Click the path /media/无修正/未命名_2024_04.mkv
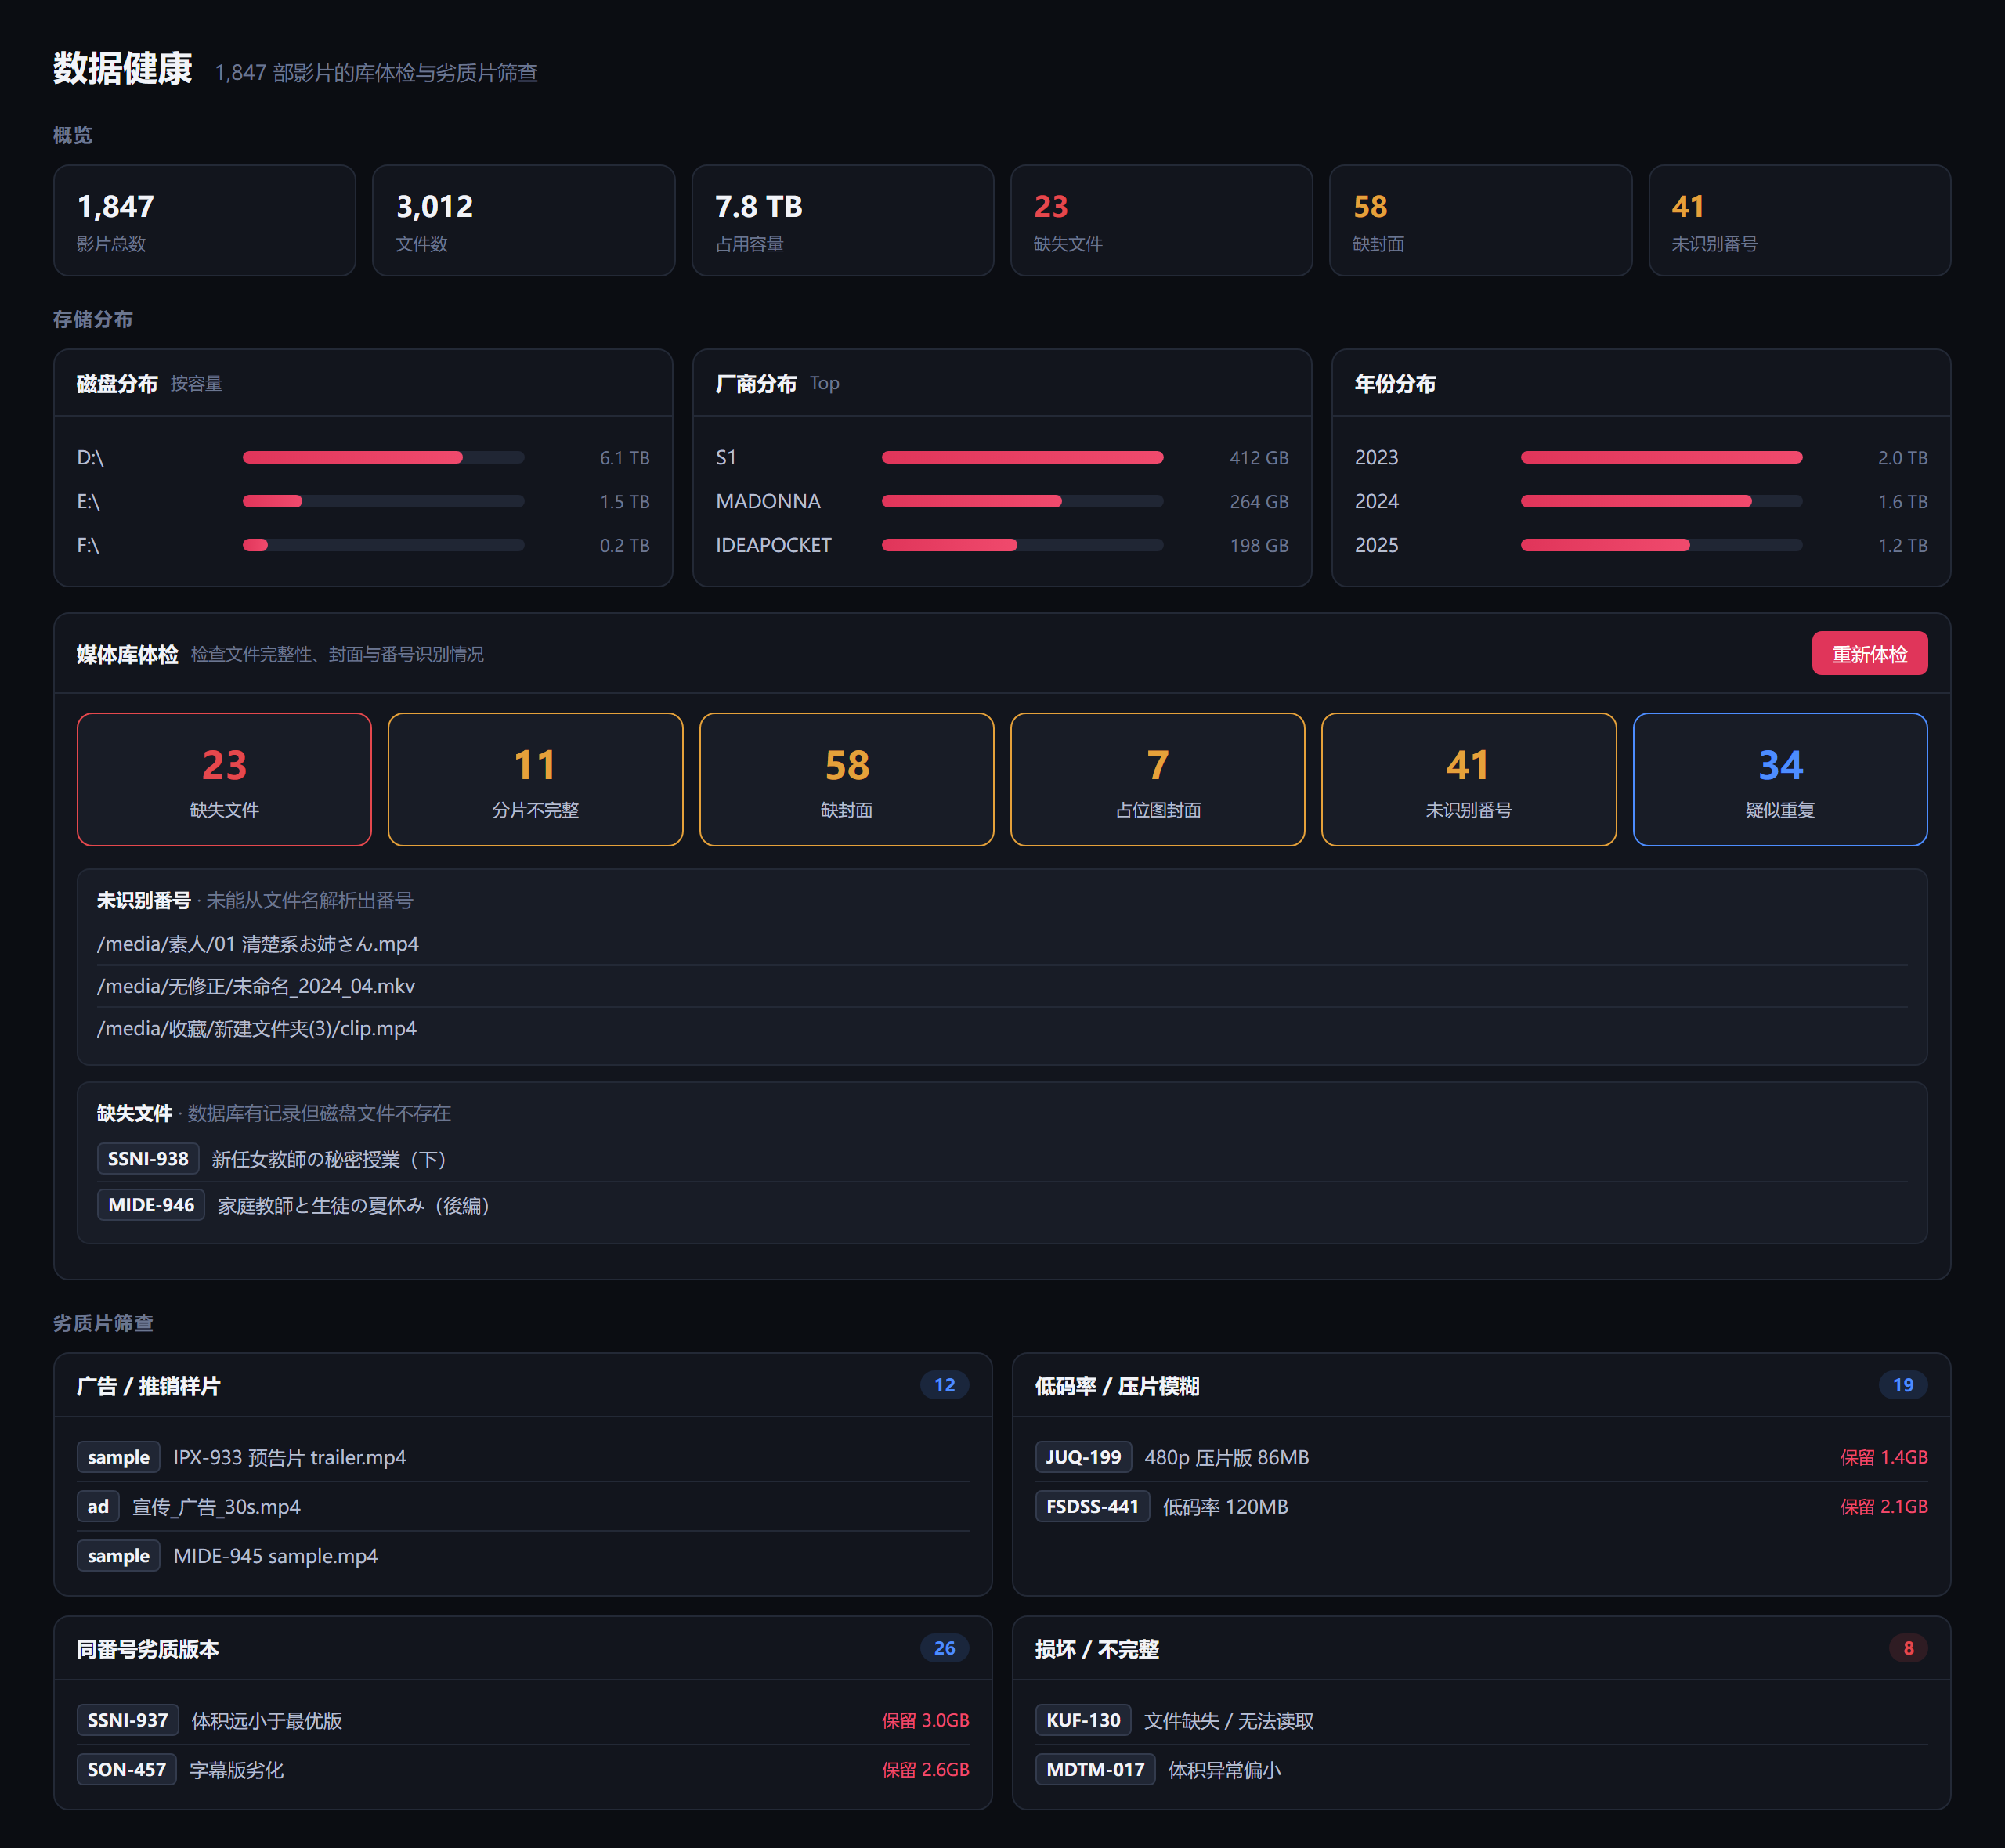This screenshot has height=1848, width=2005. tap(256, 986)
